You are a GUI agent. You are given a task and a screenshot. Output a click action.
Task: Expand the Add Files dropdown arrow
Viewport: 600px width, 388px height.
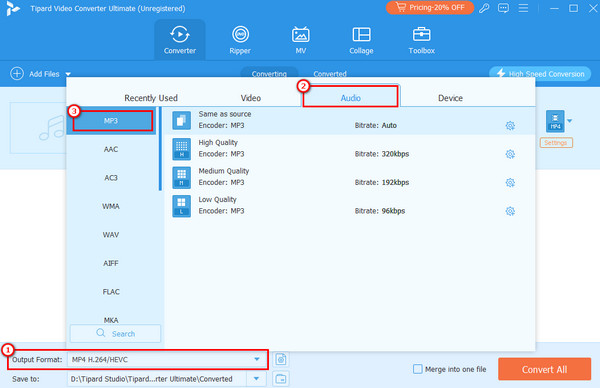coord(68,74)
